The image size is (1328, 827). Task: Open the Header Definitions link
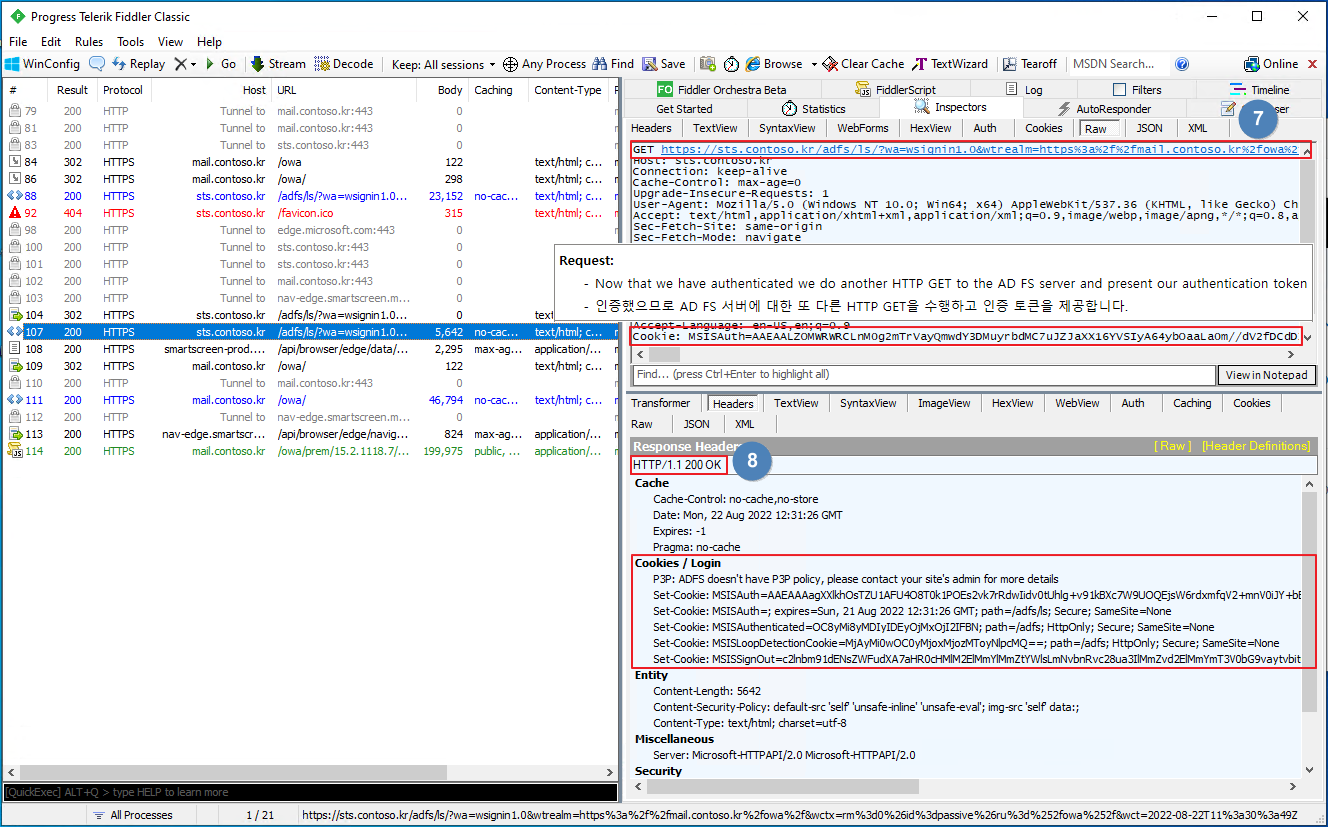(x=1256, y=446)
